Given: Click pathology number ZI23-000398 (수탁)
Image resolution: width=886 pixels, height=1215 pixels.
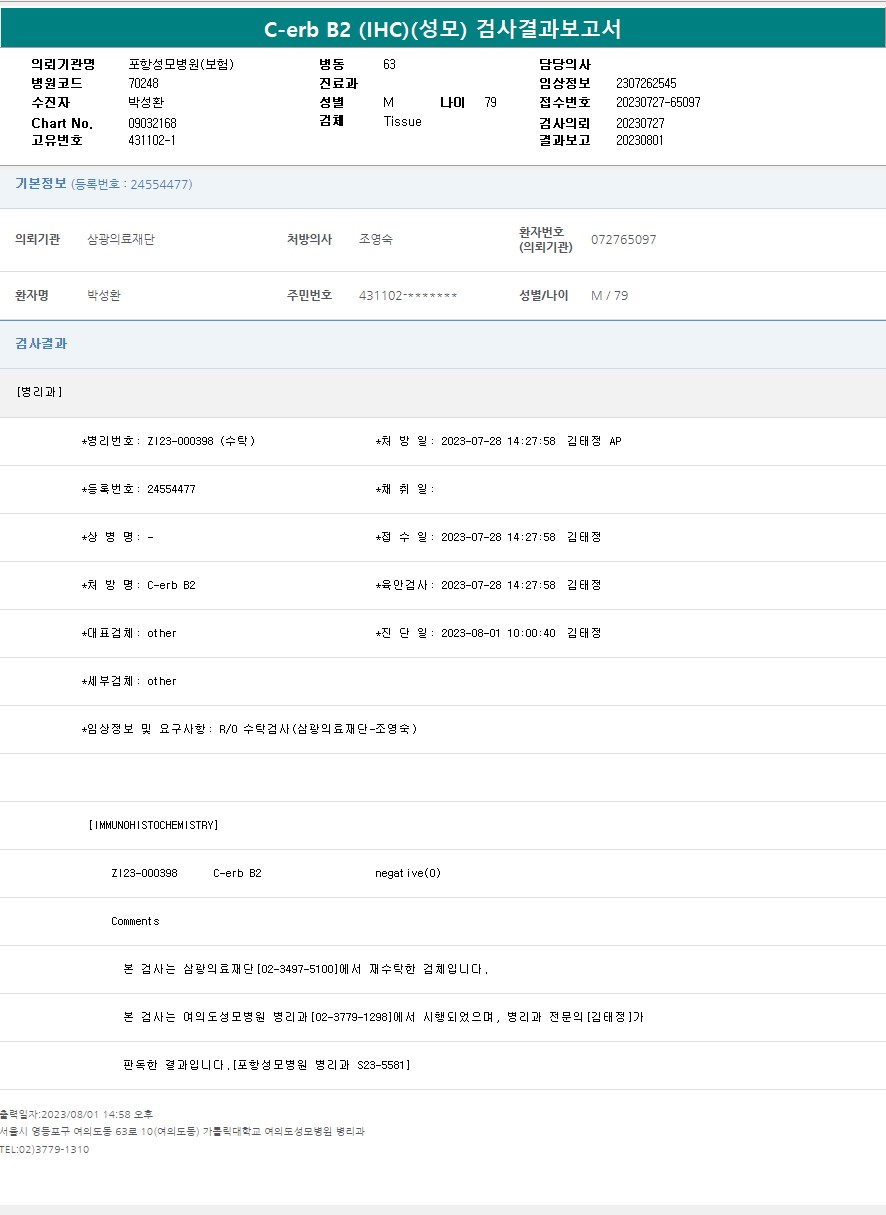Looking at the screenshot, I should click(x=200, y=441).
